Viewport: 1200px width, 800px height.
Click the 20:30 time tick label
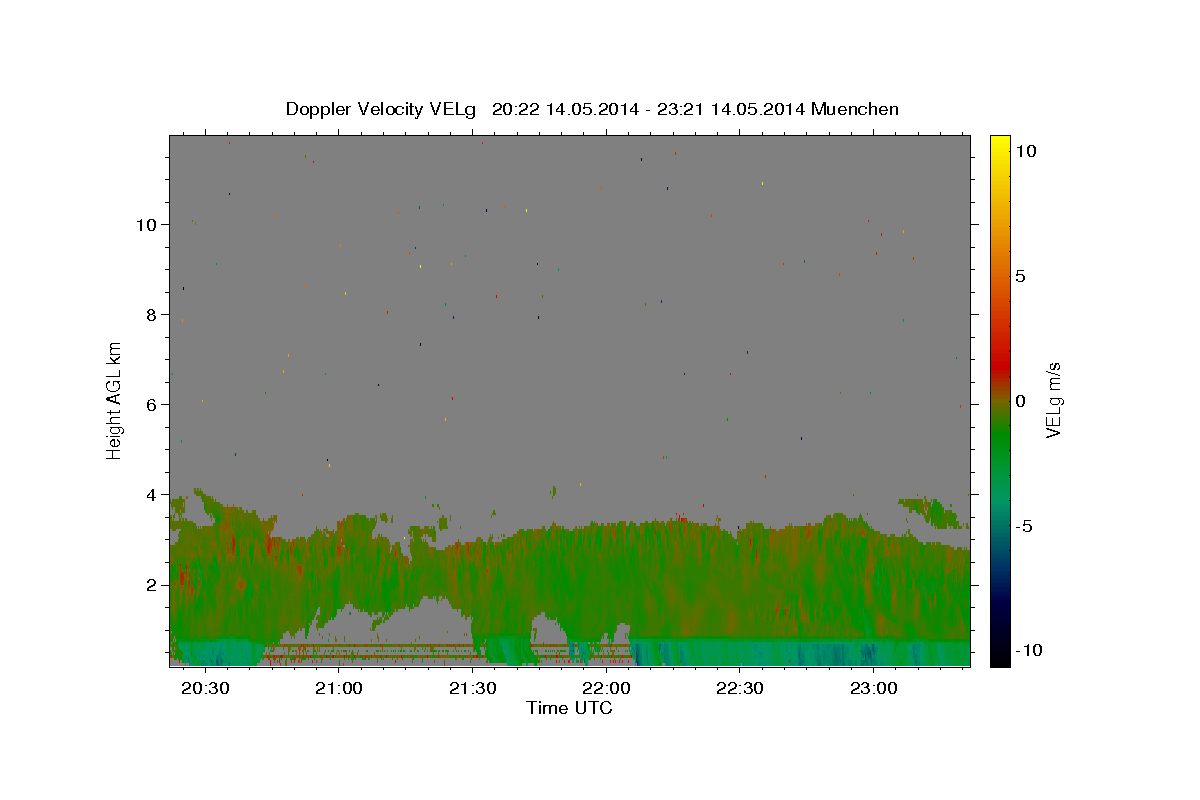pos(205,689)
